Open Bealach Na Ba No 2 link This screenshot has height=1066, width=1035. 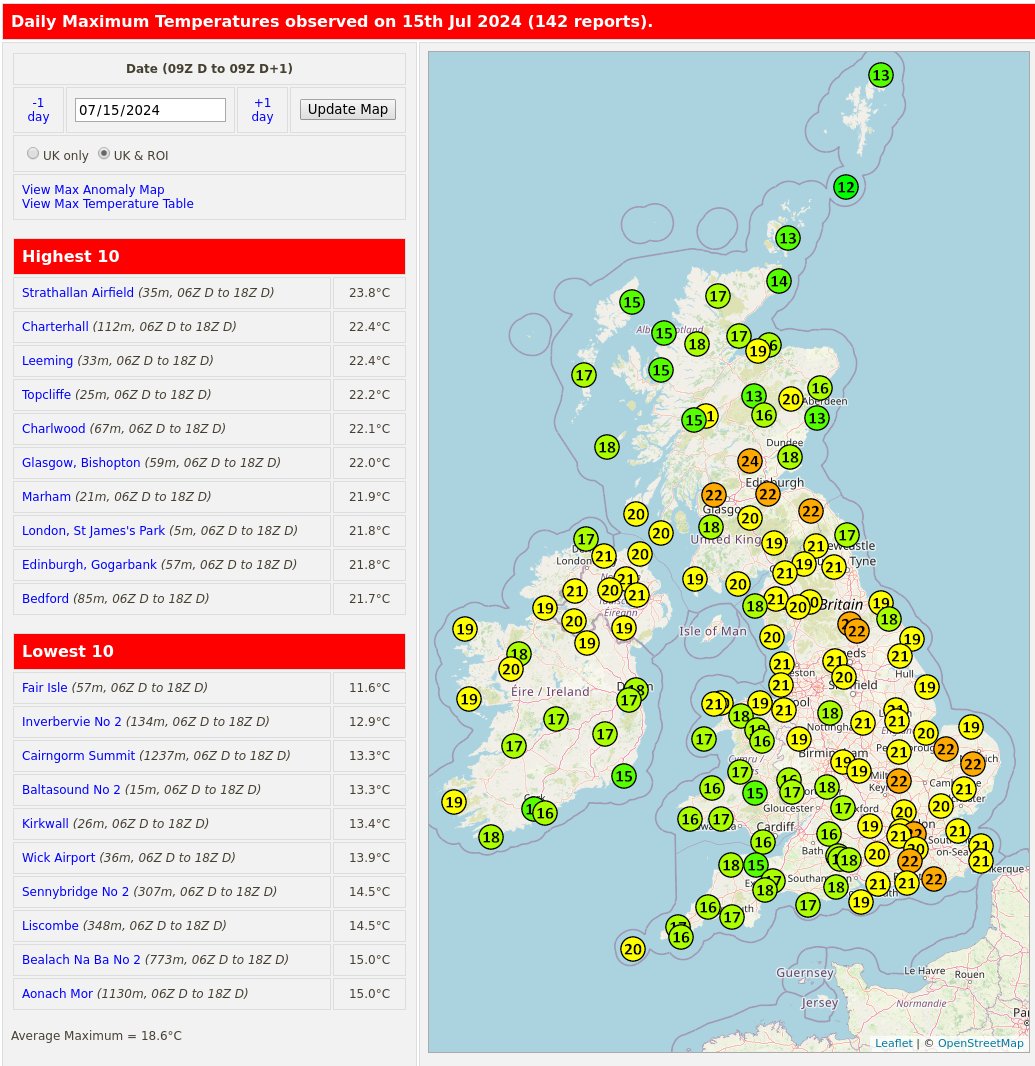point(81,959)
